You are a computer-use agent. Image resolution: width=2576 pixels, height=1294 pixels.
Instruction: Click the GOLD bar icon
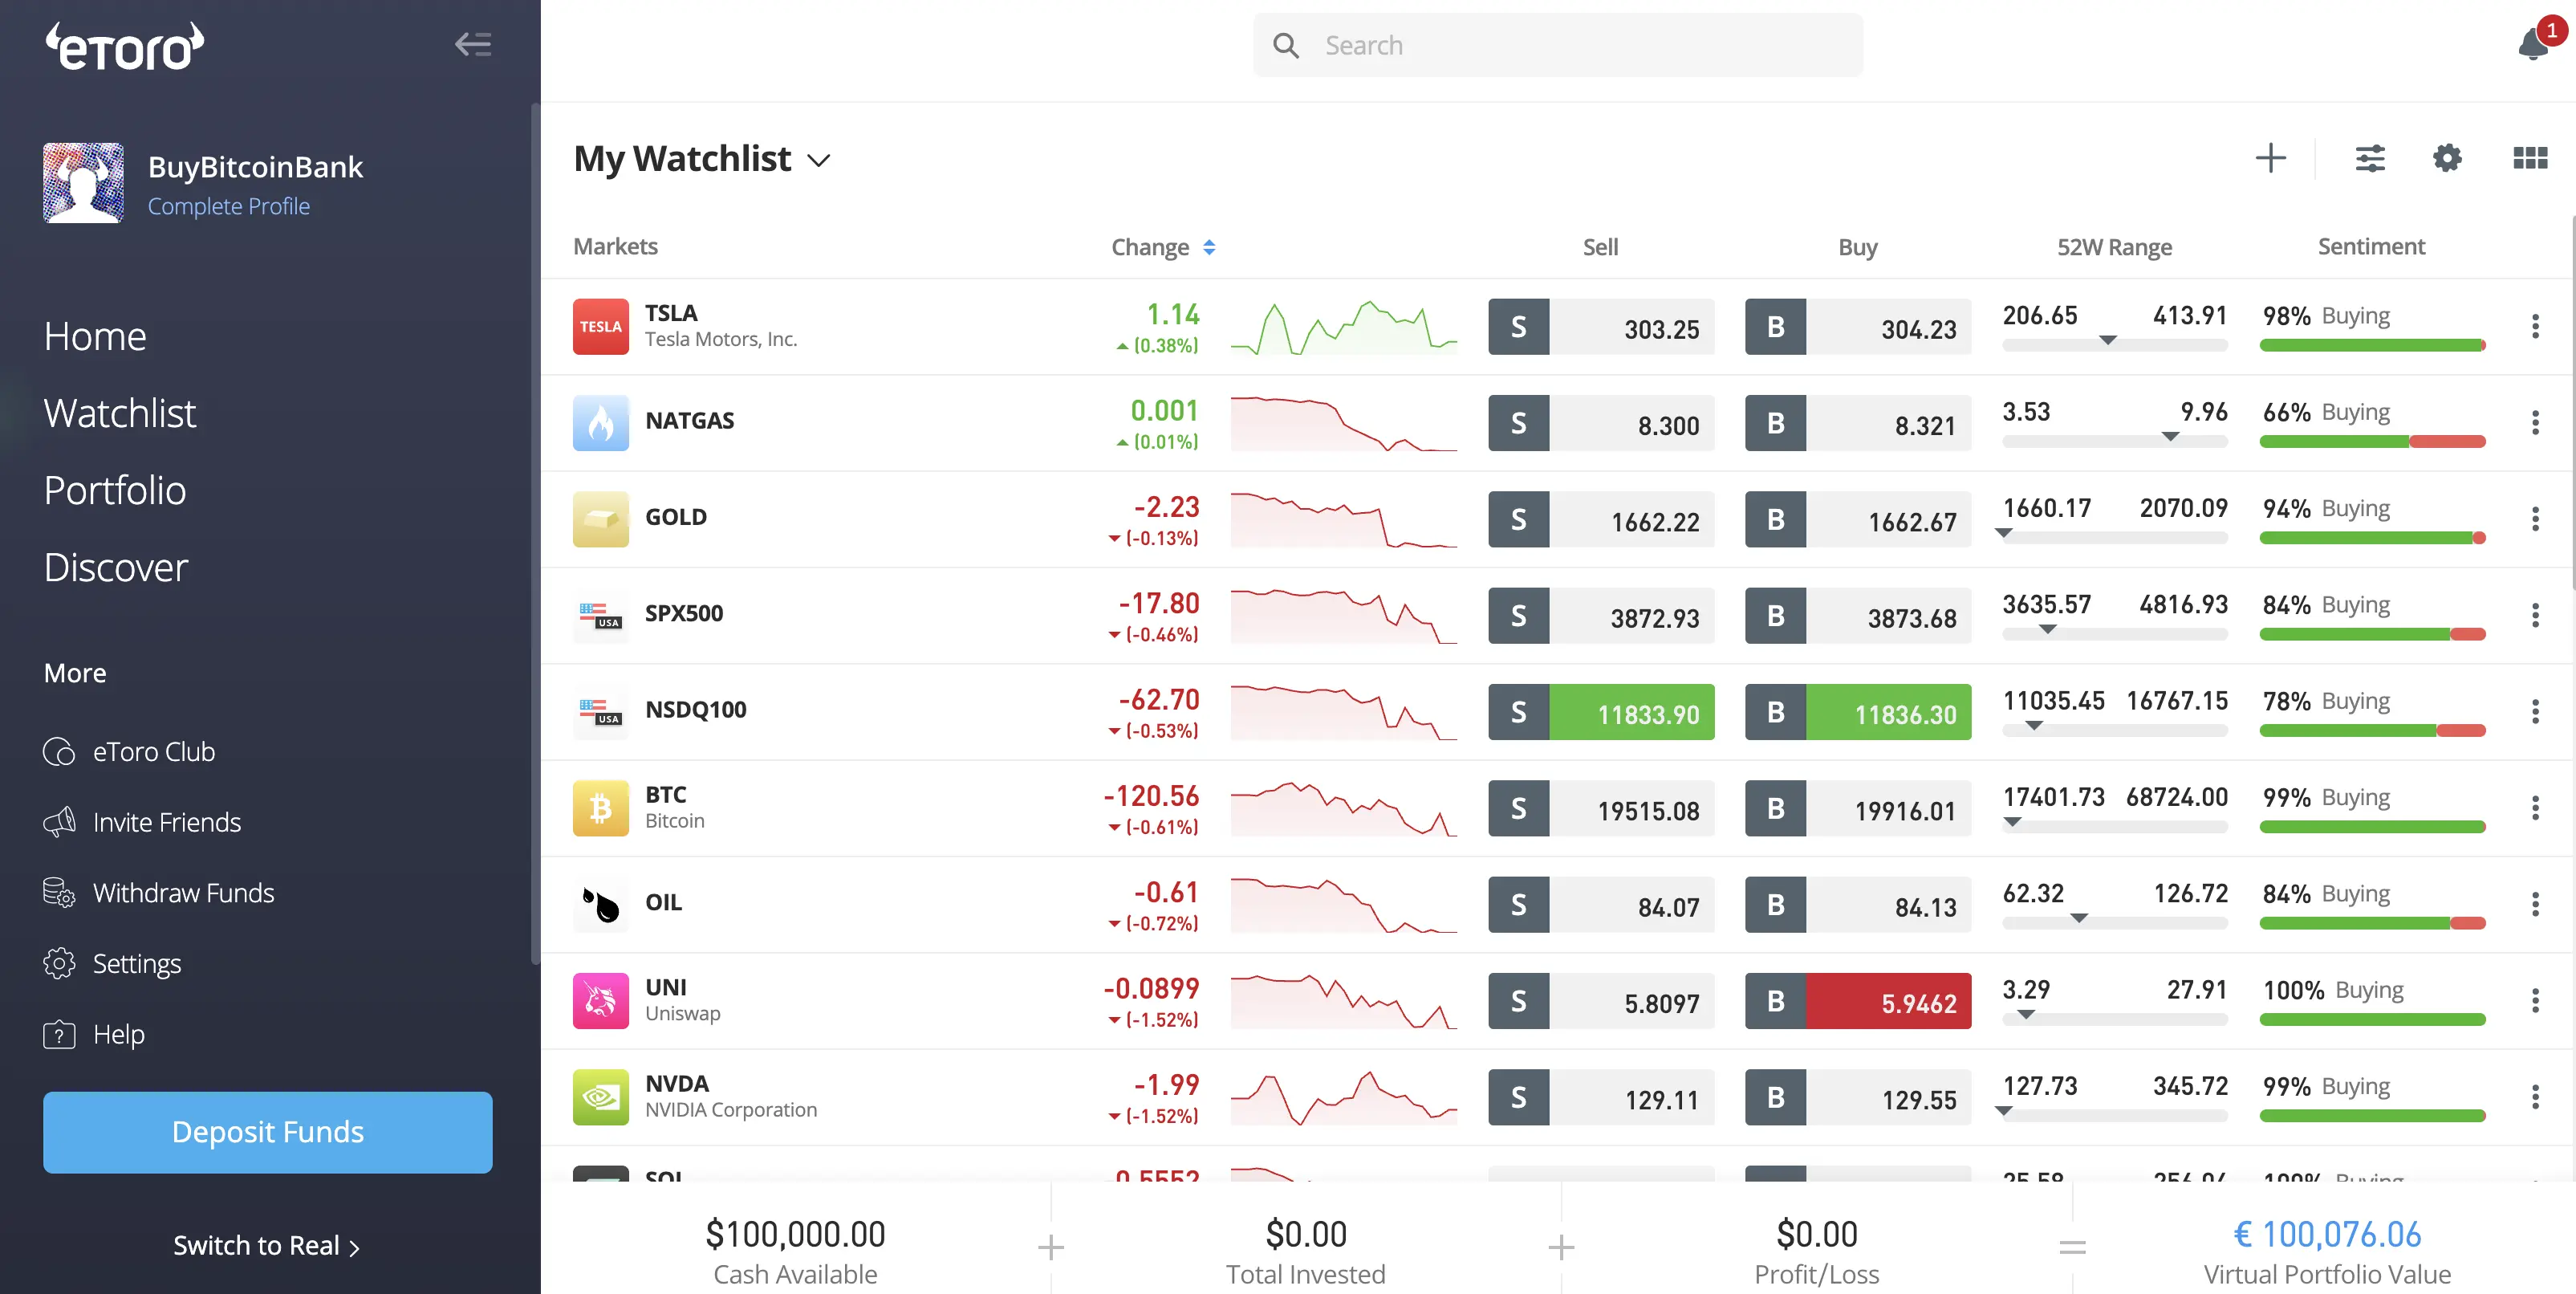(600, 518)
